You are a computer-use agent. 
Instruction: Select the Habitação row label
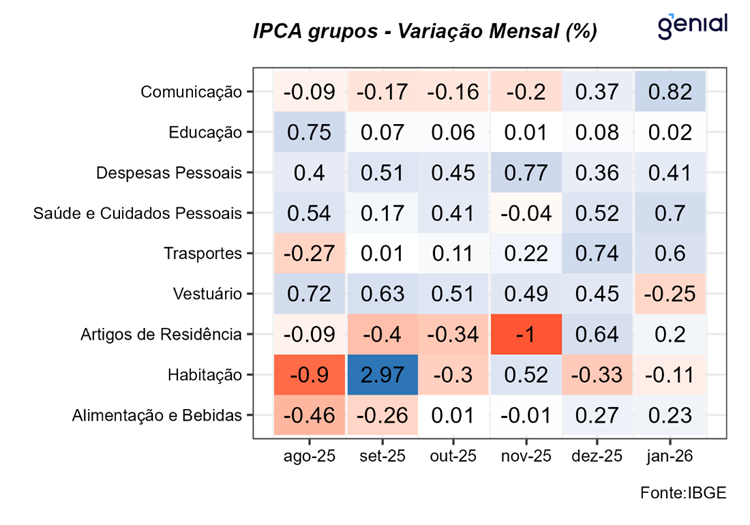point(206,375)
